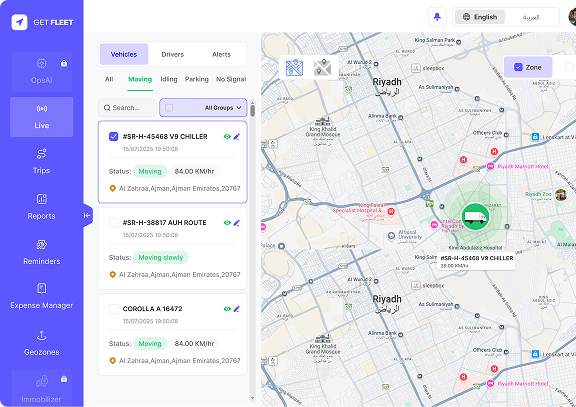Edit the #SR-H-38817 AUH ROUTE vehicle
Image resolution: width=576 pixels, height=407 pixels.
click(237, 223)
